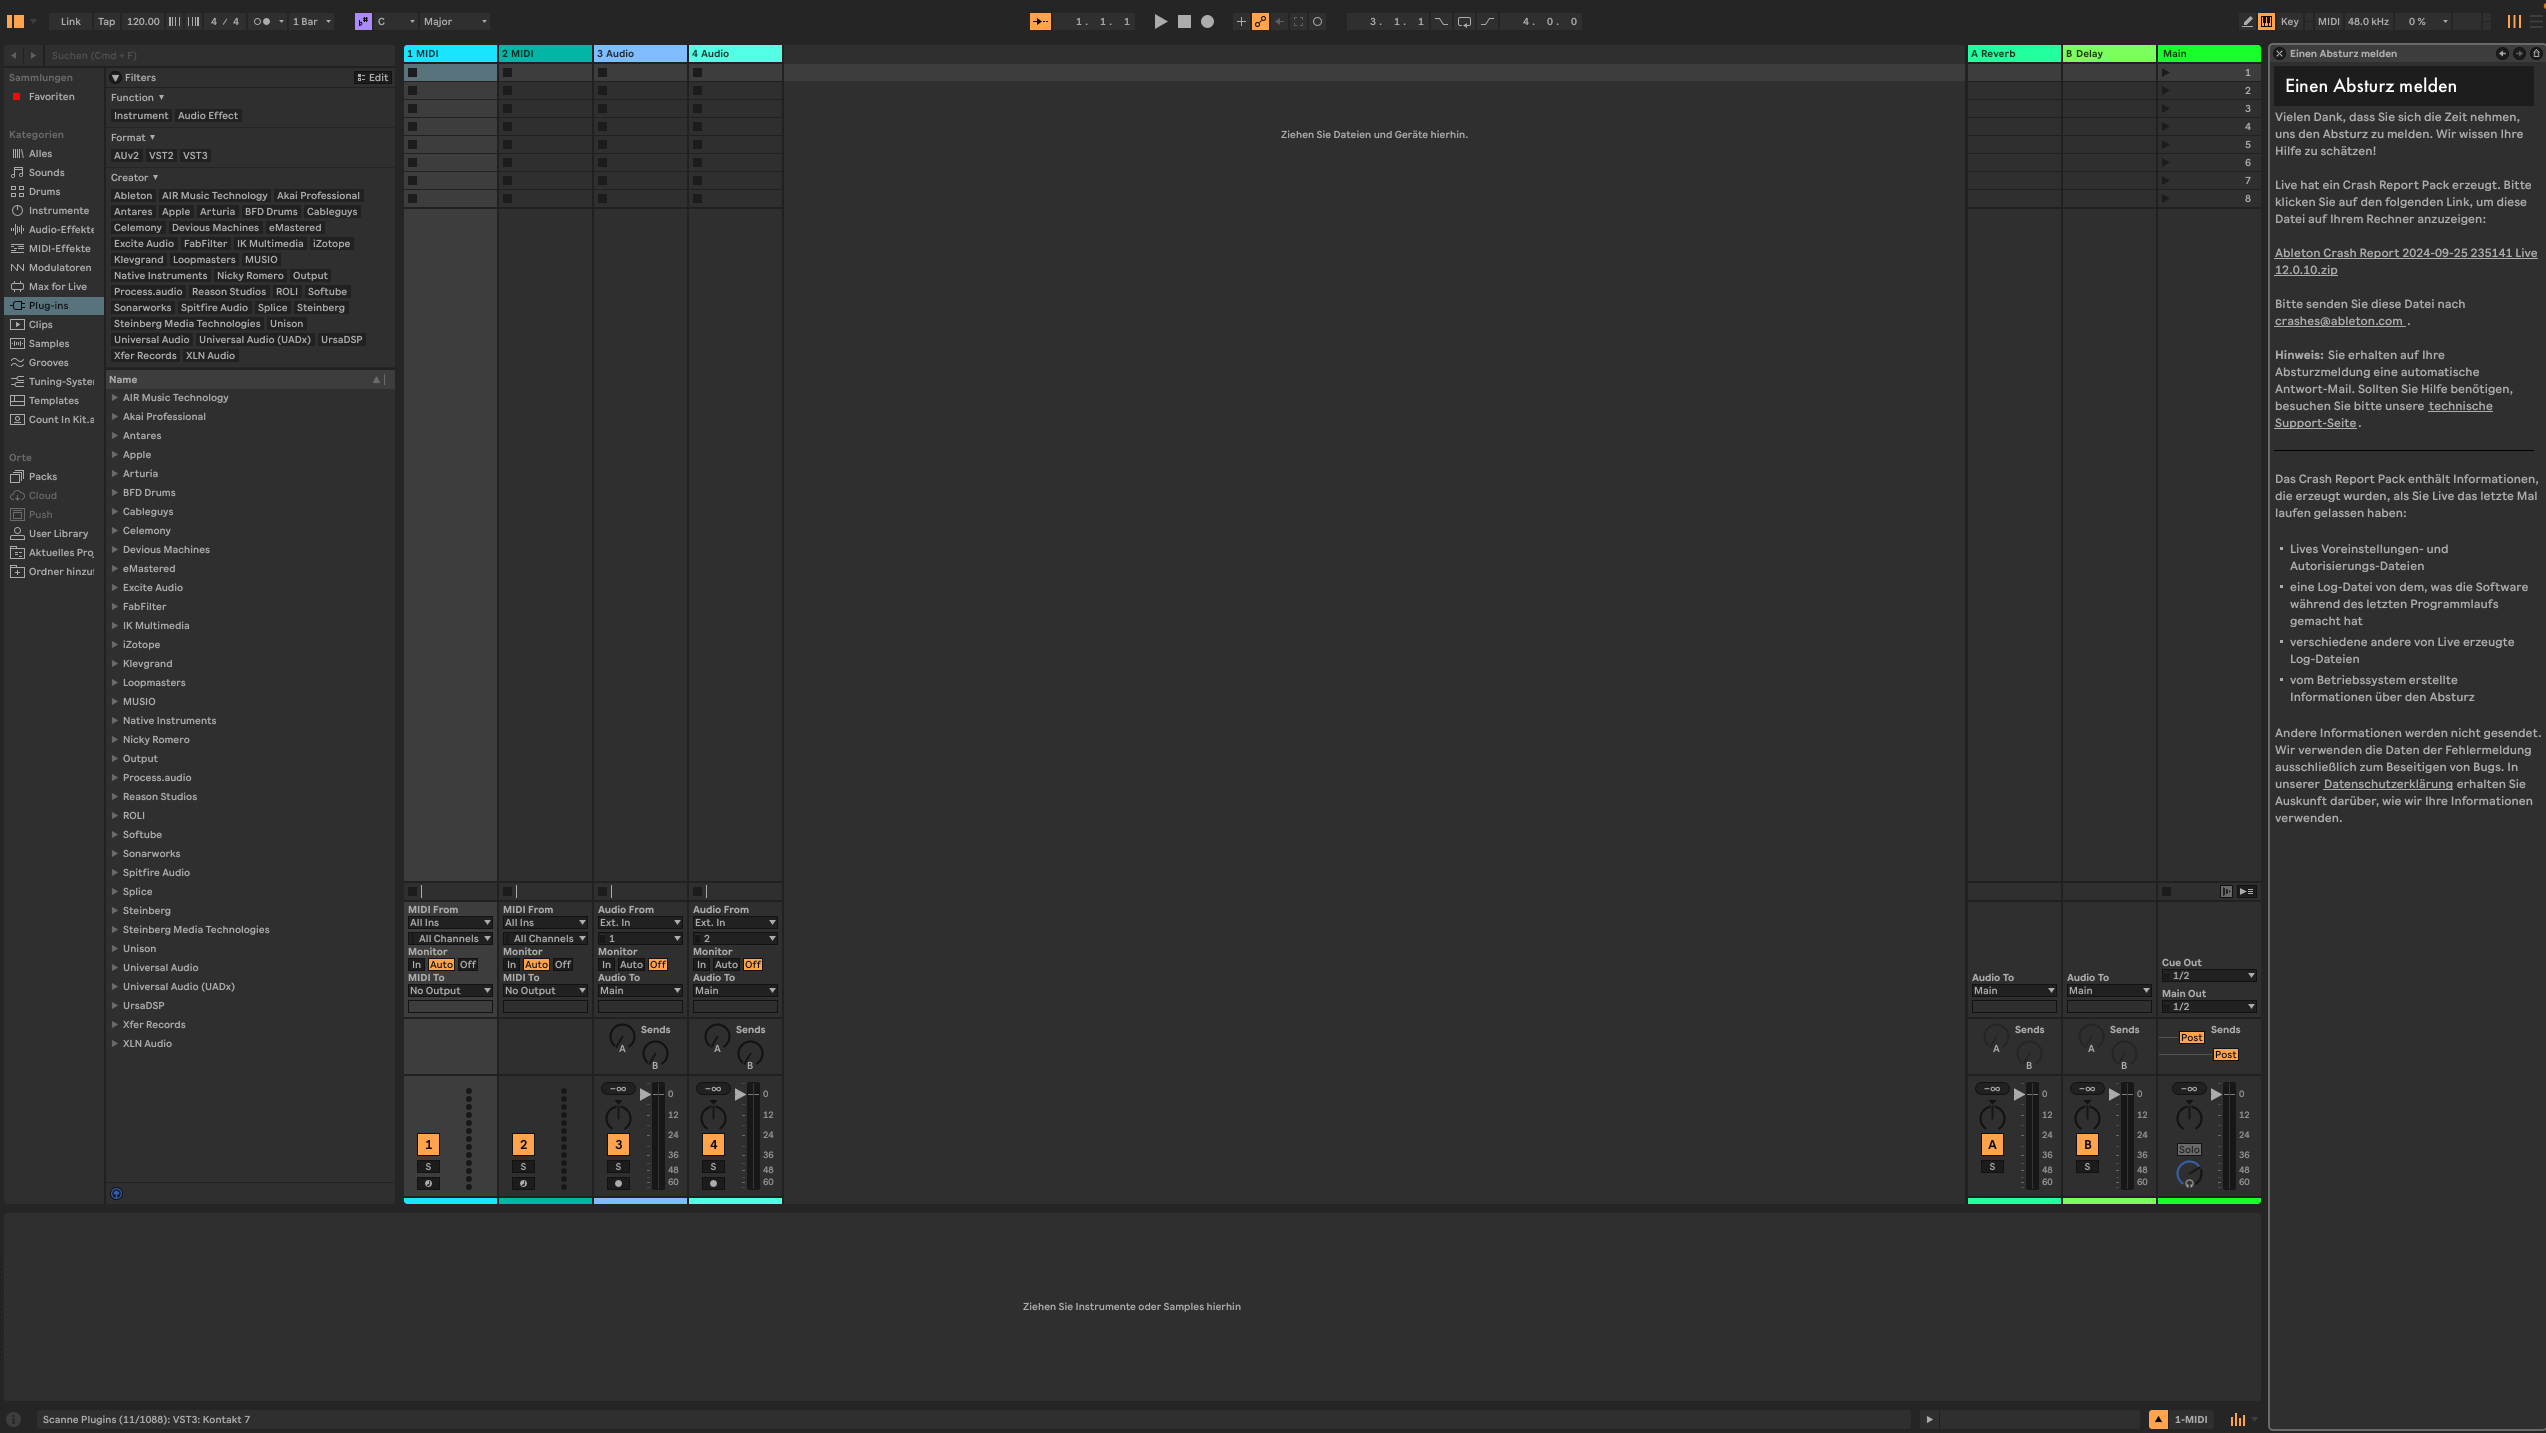Click the blue update indicator in browser
Viewport: 2546px width, 1433px height.
116,1193
